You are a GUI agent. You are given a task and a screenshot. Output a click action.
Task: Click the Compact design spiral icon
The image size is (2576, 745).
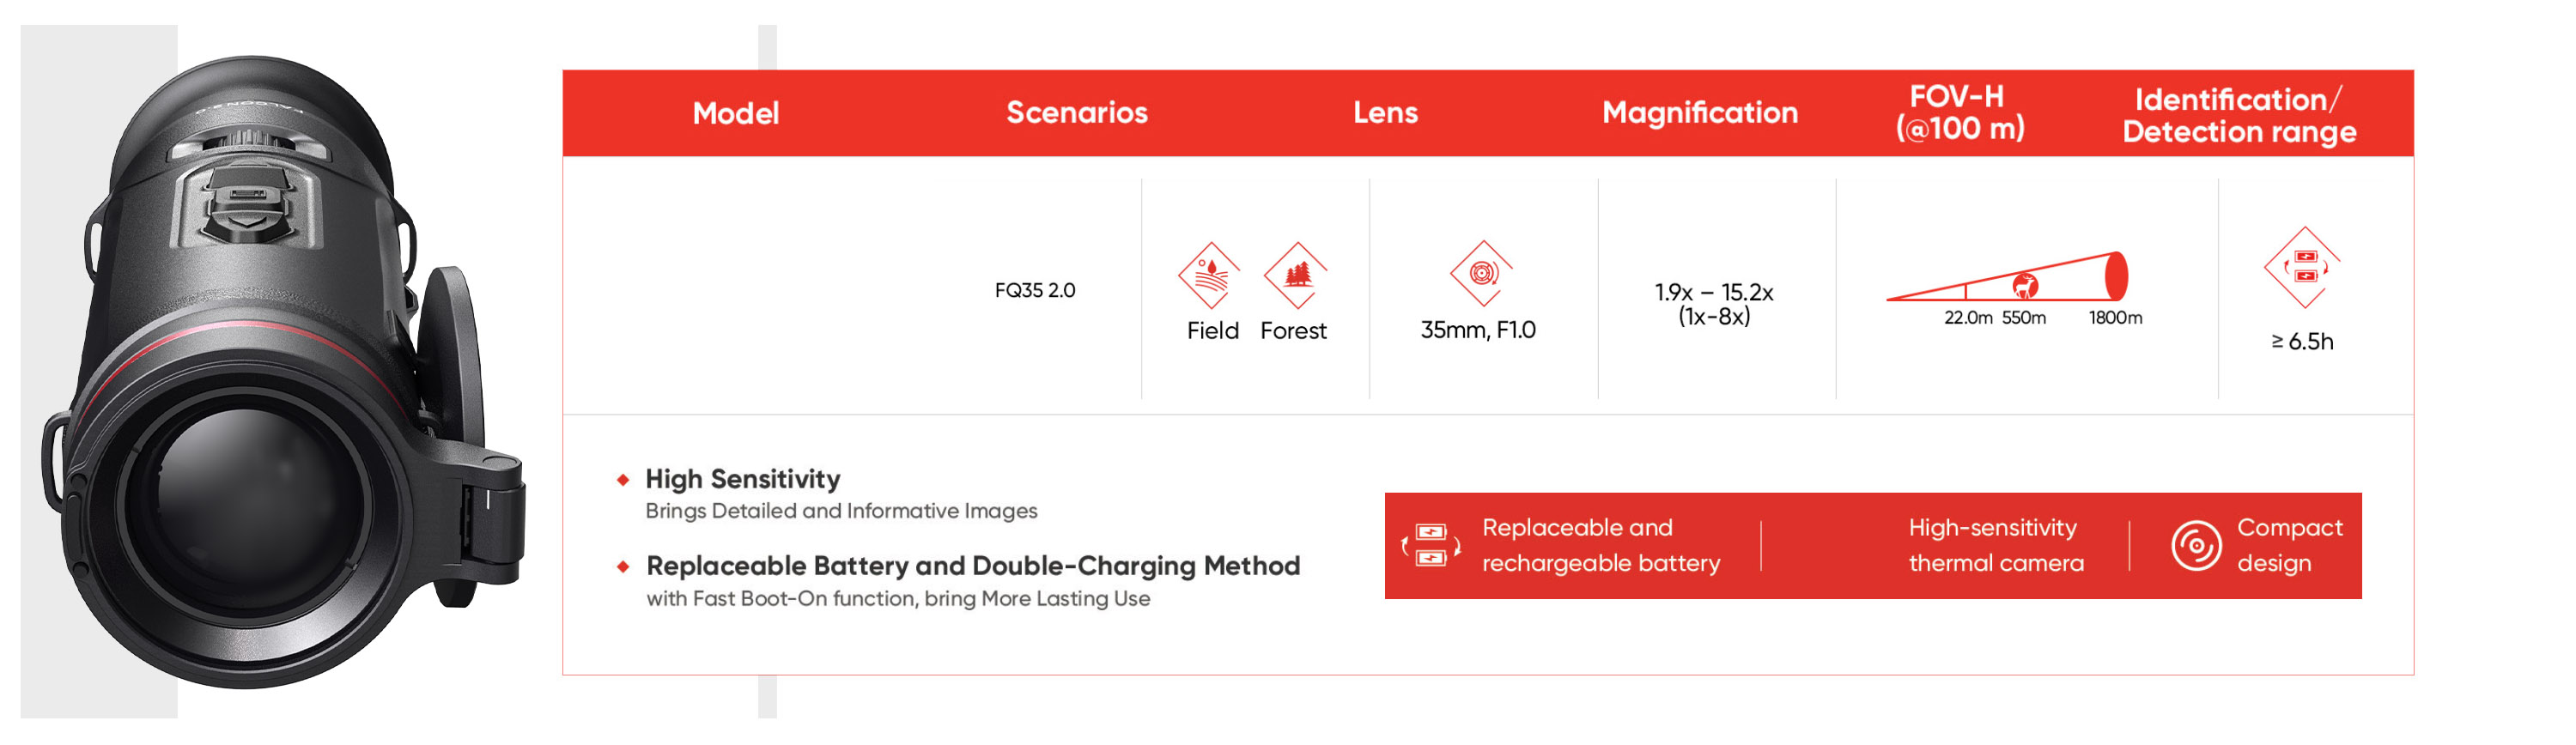click(2195, 545)
